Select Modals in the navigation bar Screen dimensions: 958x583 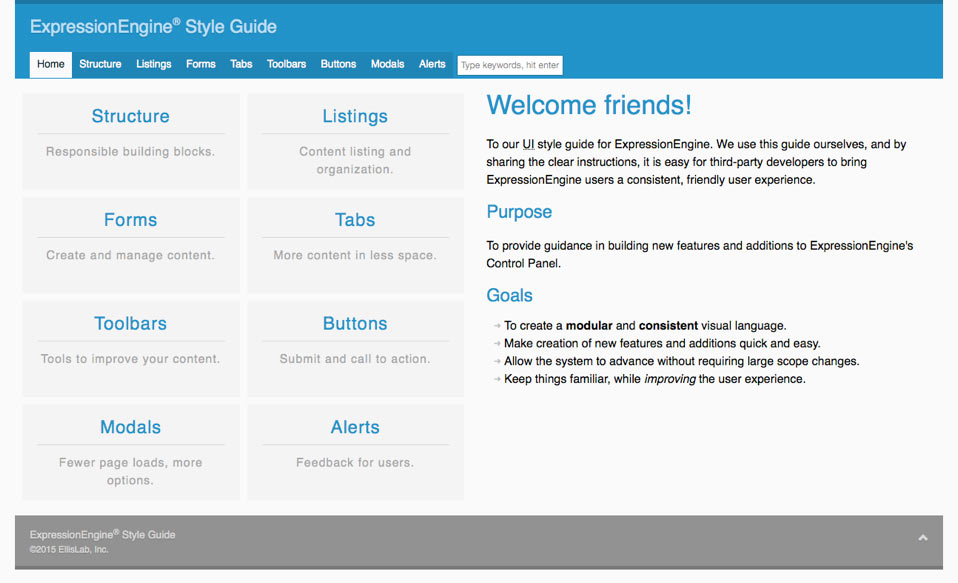point(387,64)
